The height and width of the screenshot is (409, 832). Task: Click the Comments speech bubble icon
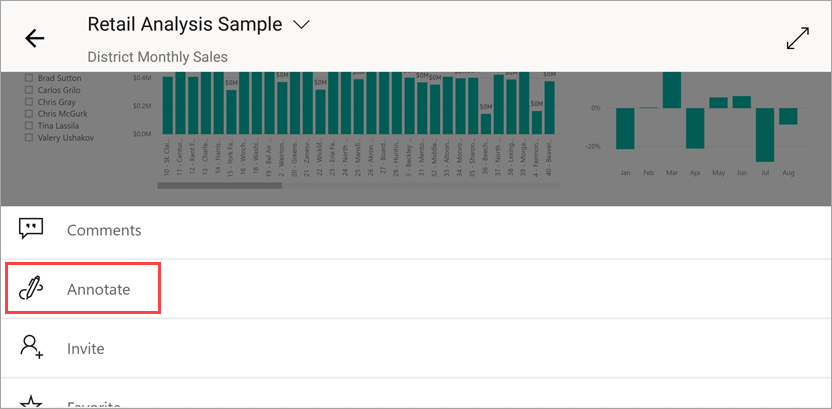(x=31, y=230)
